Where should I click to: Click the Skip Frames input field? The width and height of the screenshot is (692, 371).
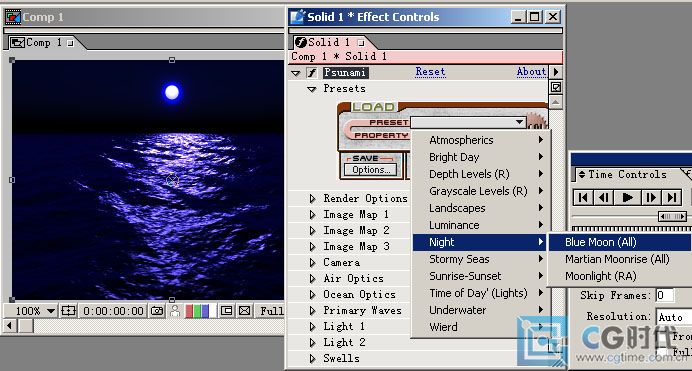665,295
